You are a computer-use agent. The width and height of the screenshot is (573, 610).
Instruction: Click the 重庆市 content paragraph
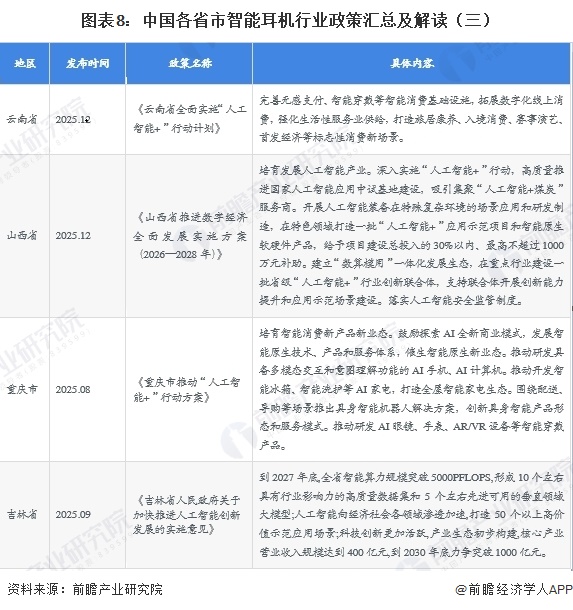click(x=412, y=389)
